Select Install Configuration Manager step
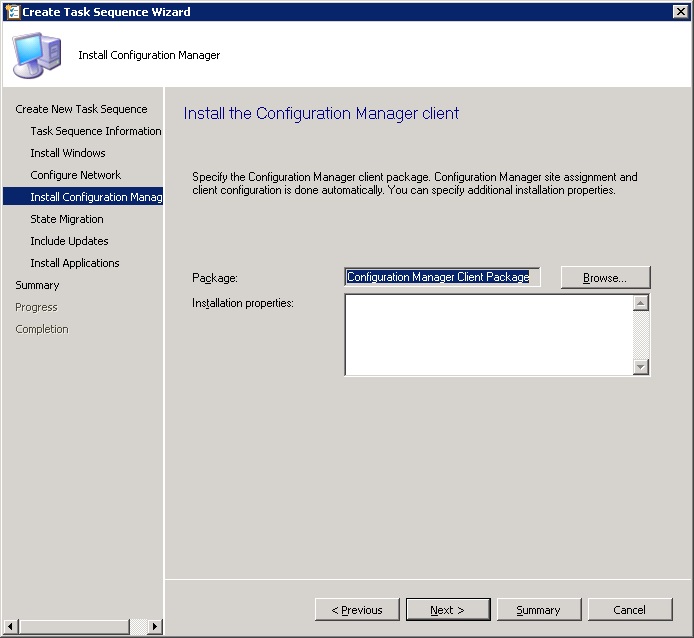 click(x=95, y=197)
